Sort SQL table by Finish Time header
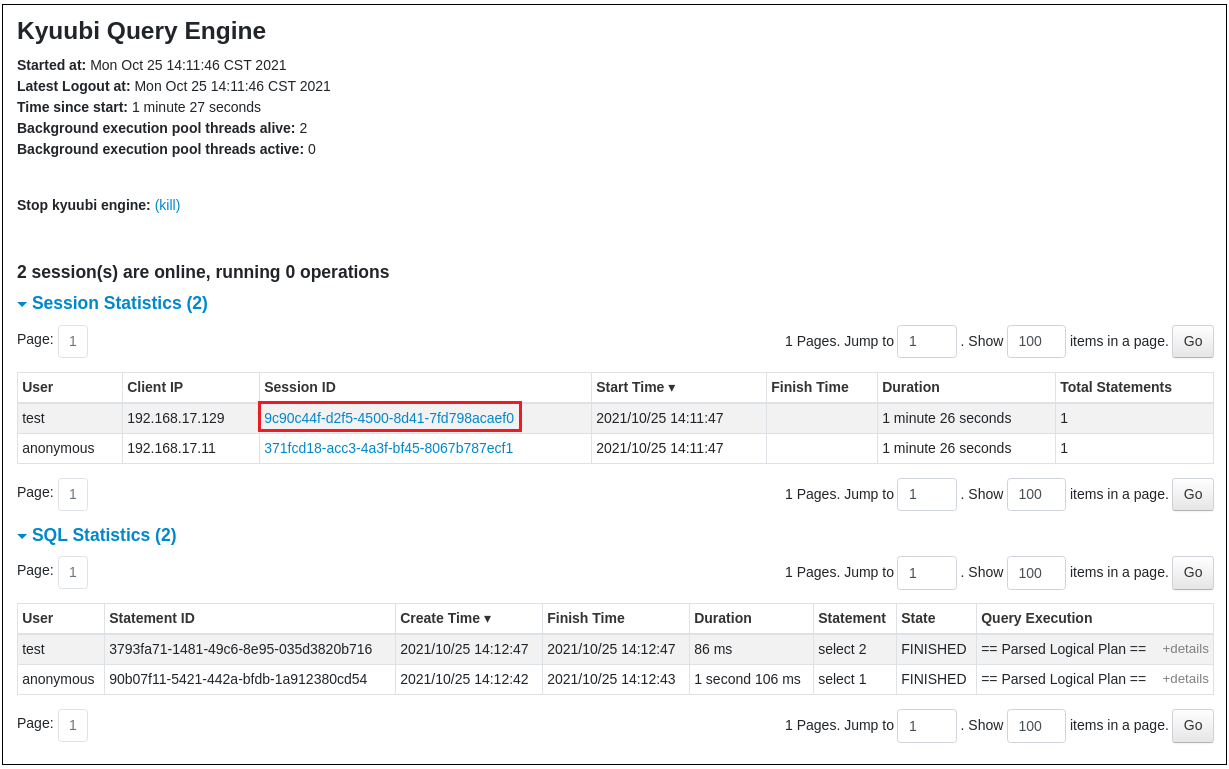The width and height of the screenshot is (1229, 769). tap(586, 618)
